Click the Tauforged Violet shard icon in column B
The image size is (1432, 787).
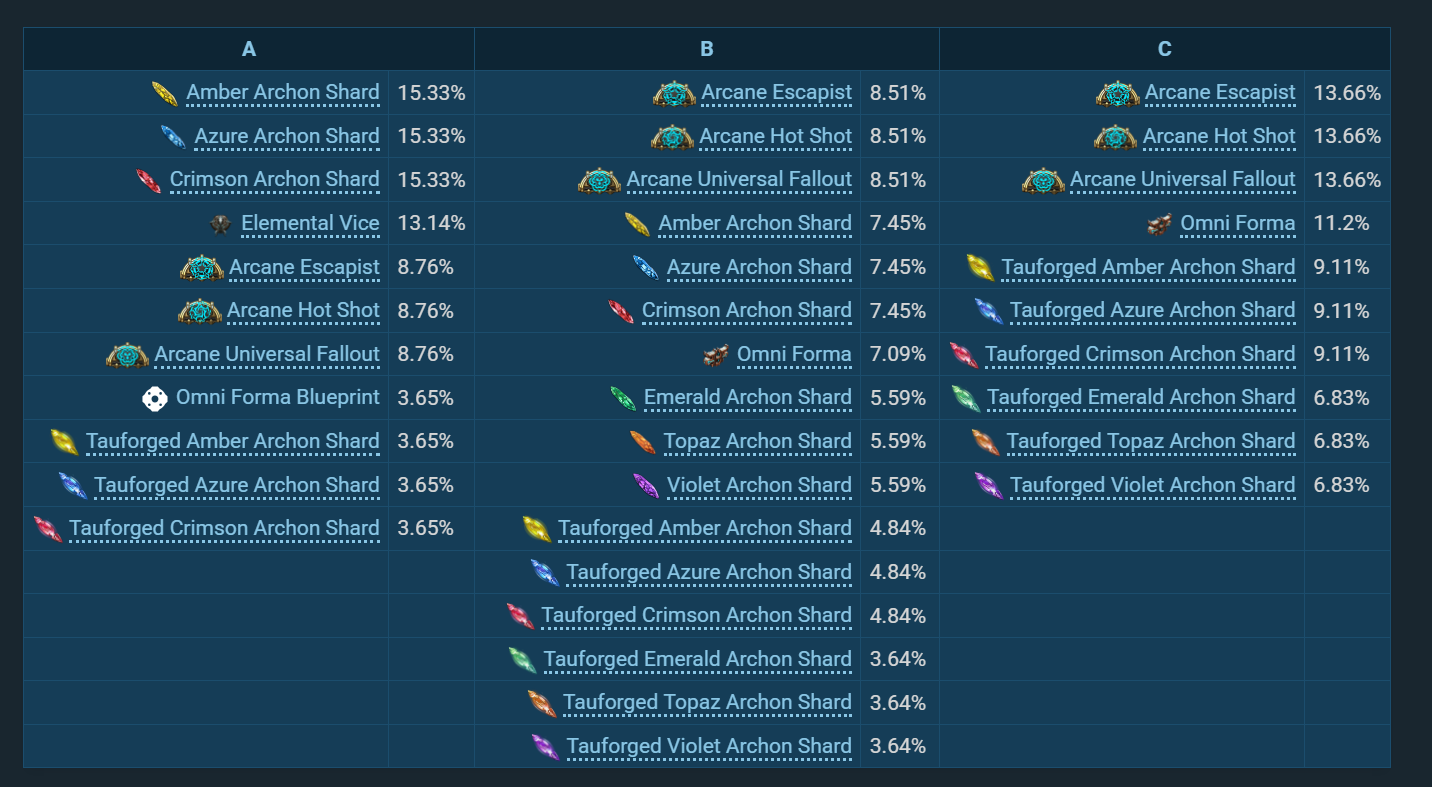point(545,747)
